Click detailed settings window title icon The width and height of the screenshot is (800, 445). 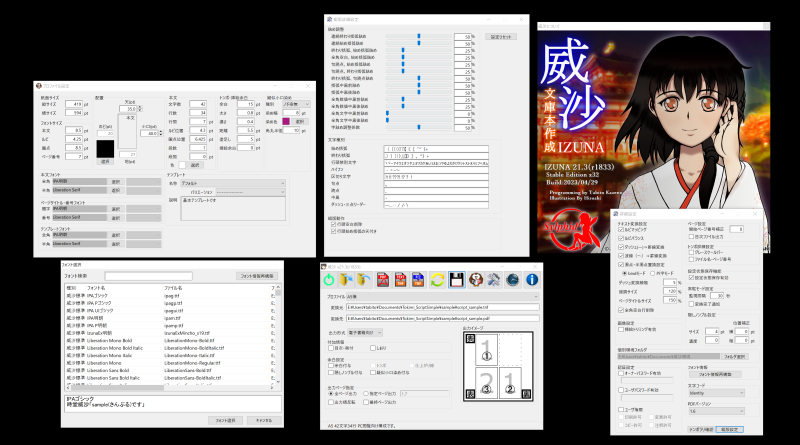coord(616,214)
